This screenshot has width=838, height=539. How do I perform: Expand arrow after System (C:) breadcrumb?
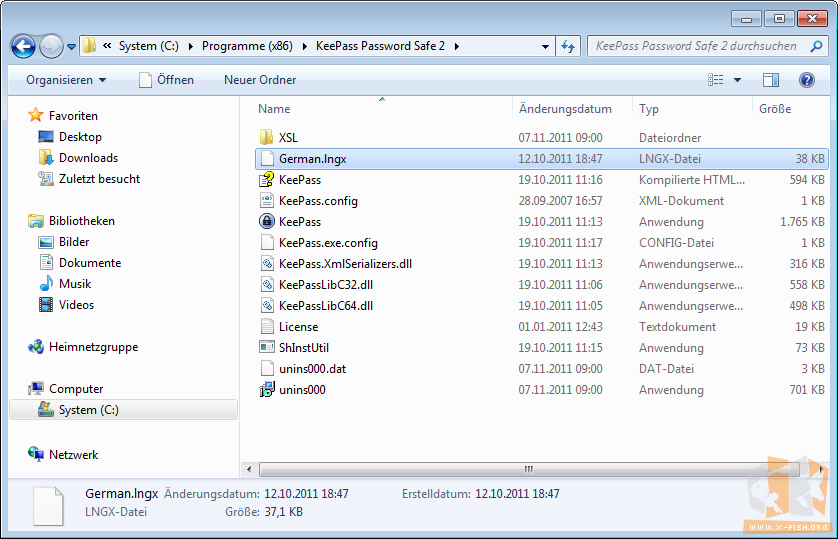[x=191, y=46]
